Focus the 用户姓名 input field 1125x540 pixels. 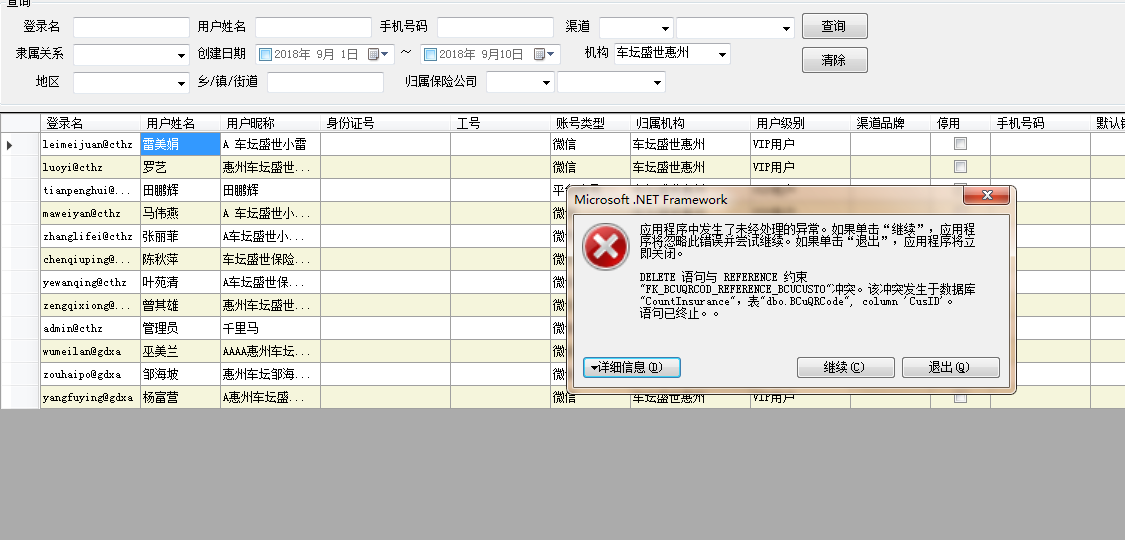(x=313, y=27)
